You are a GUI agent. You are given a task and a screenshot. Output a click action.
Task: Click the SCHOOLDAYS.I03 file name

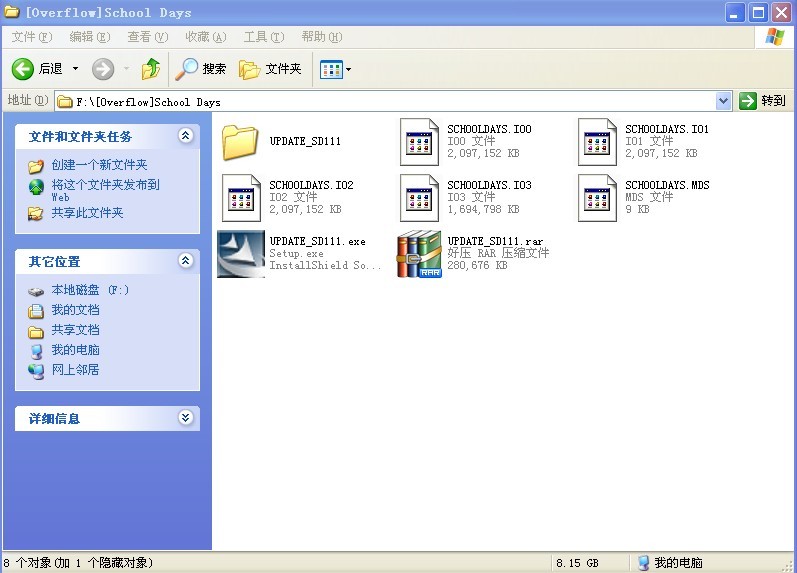(489, 185)
